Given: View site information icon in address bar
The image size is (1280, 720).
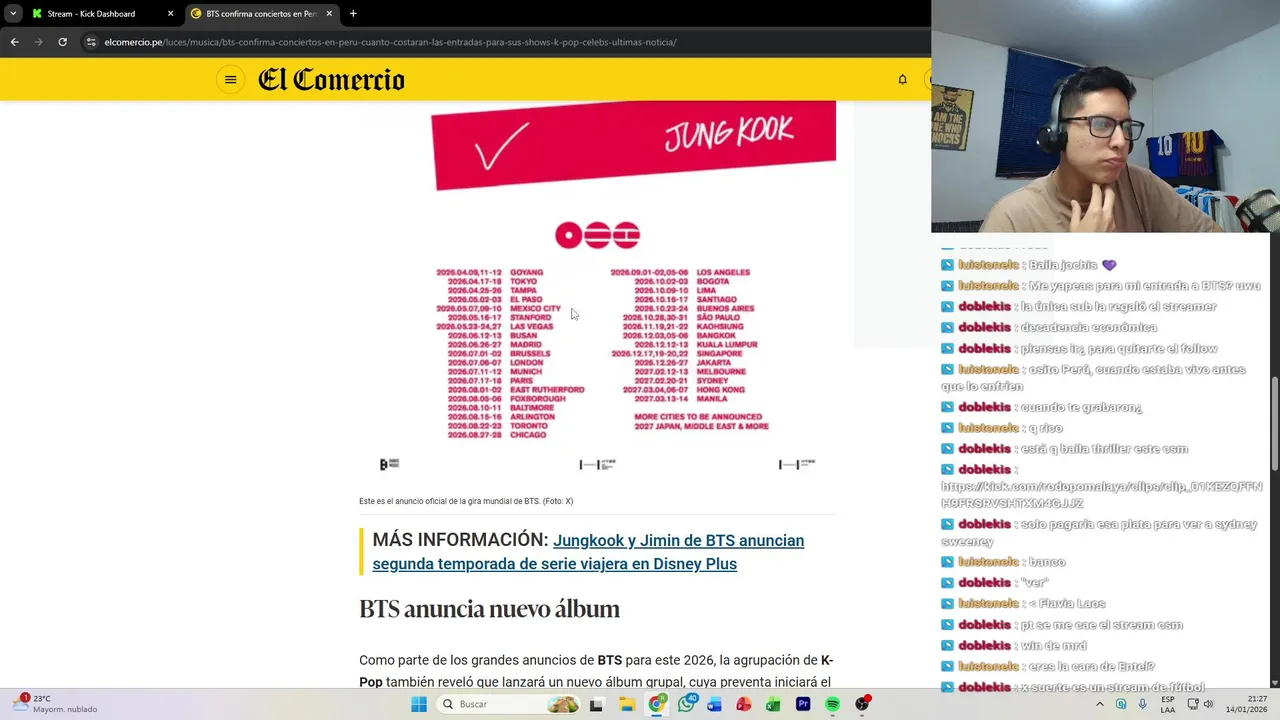Looking at the screenshot, I should 91,42.
